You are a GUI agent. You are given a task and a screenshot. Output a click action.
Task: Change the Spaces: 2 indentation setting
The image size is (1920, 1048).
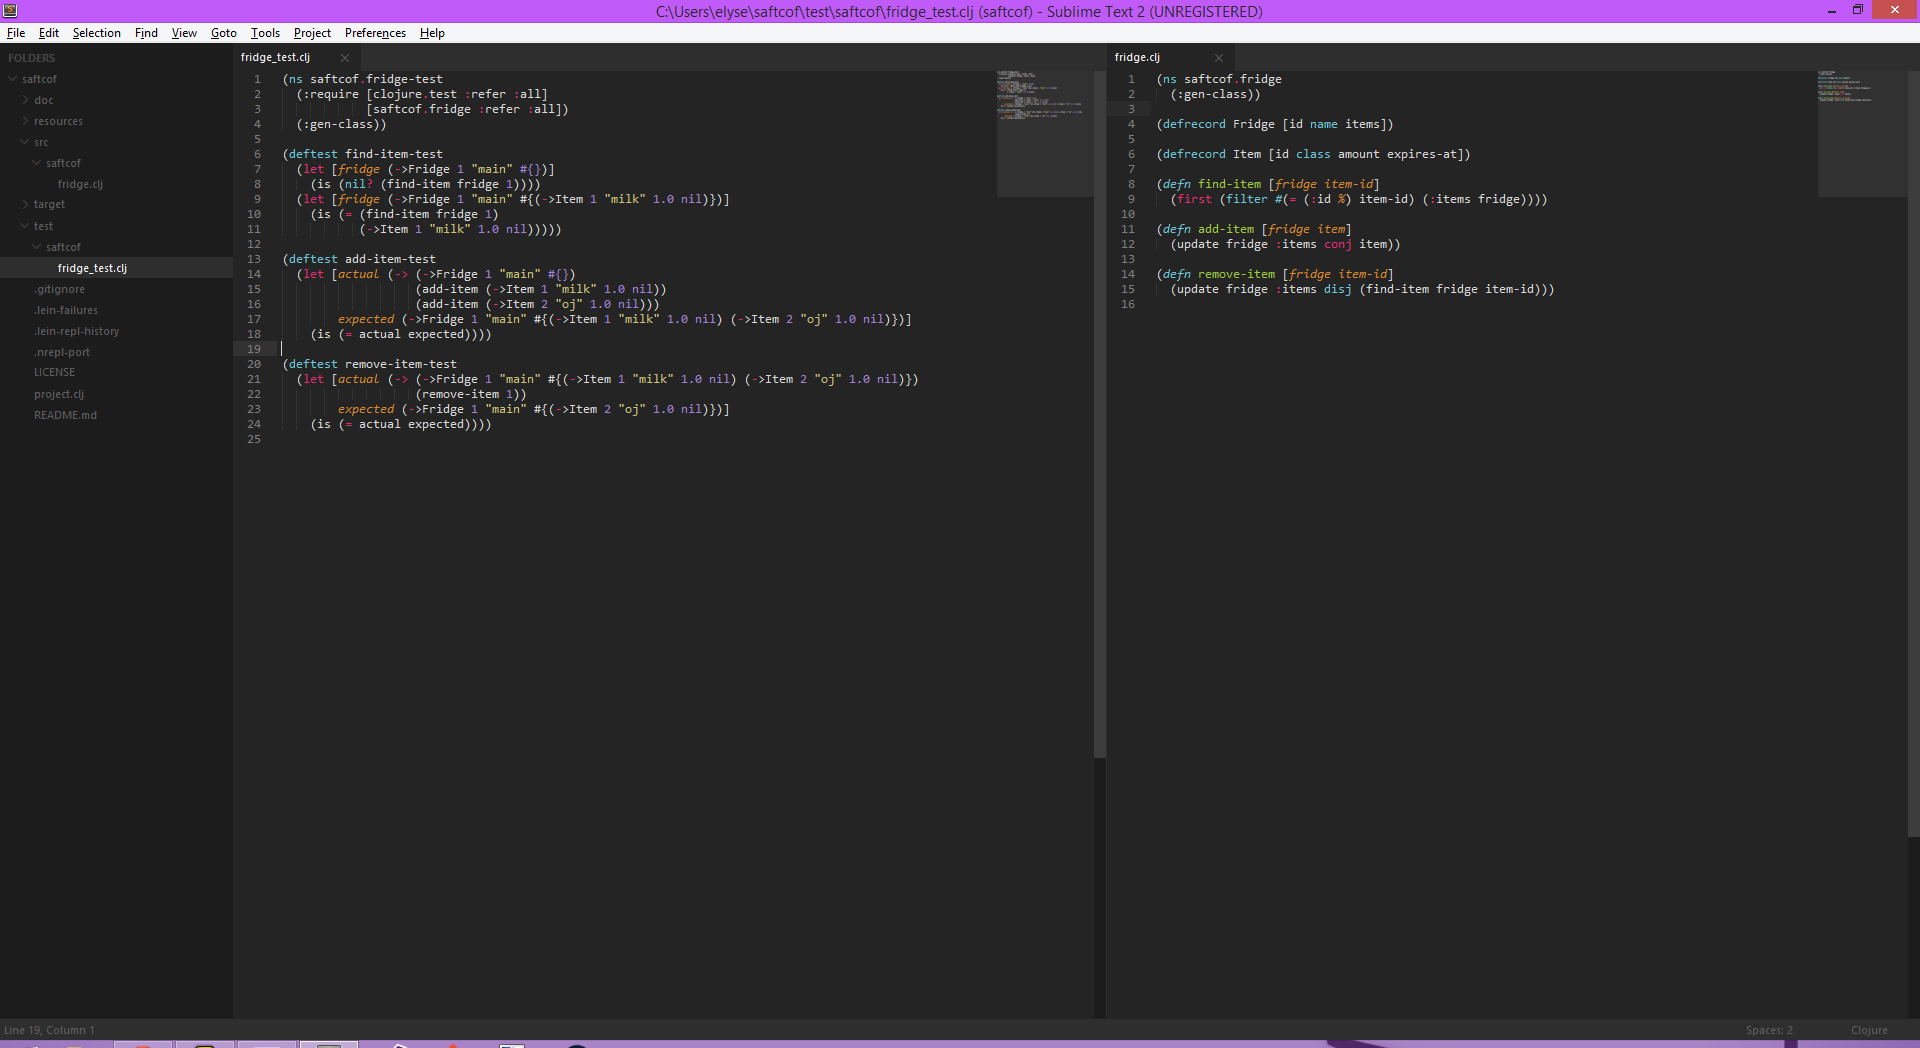(x=1769, y=1030)
